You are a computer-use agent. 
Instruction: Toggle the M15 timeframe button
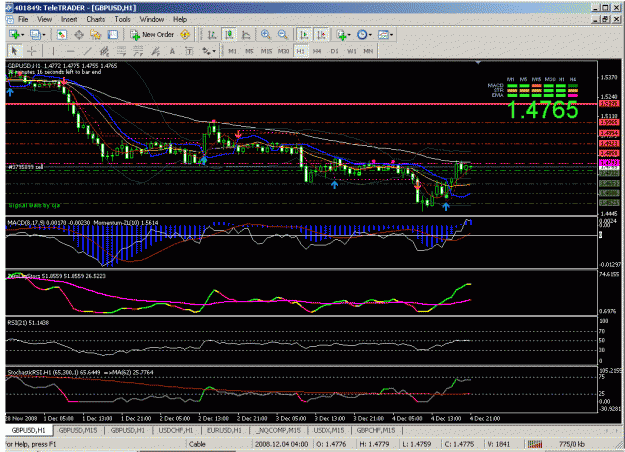266,51
